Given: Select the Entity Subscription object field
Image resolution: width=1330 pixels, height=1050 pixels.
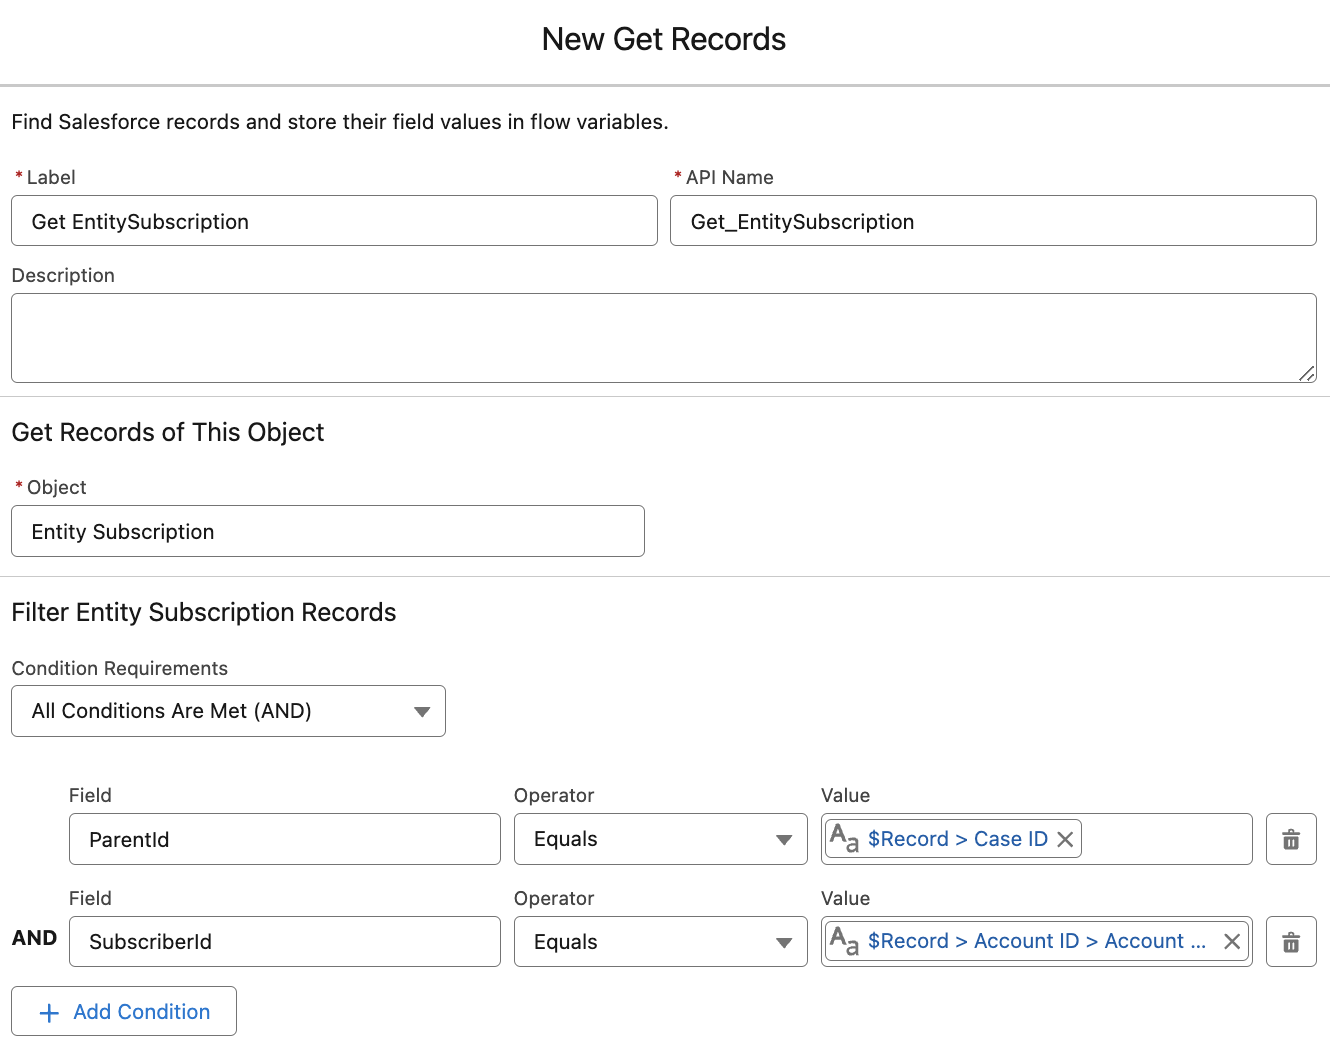Looking at the screenshot, I should point(327,531).
